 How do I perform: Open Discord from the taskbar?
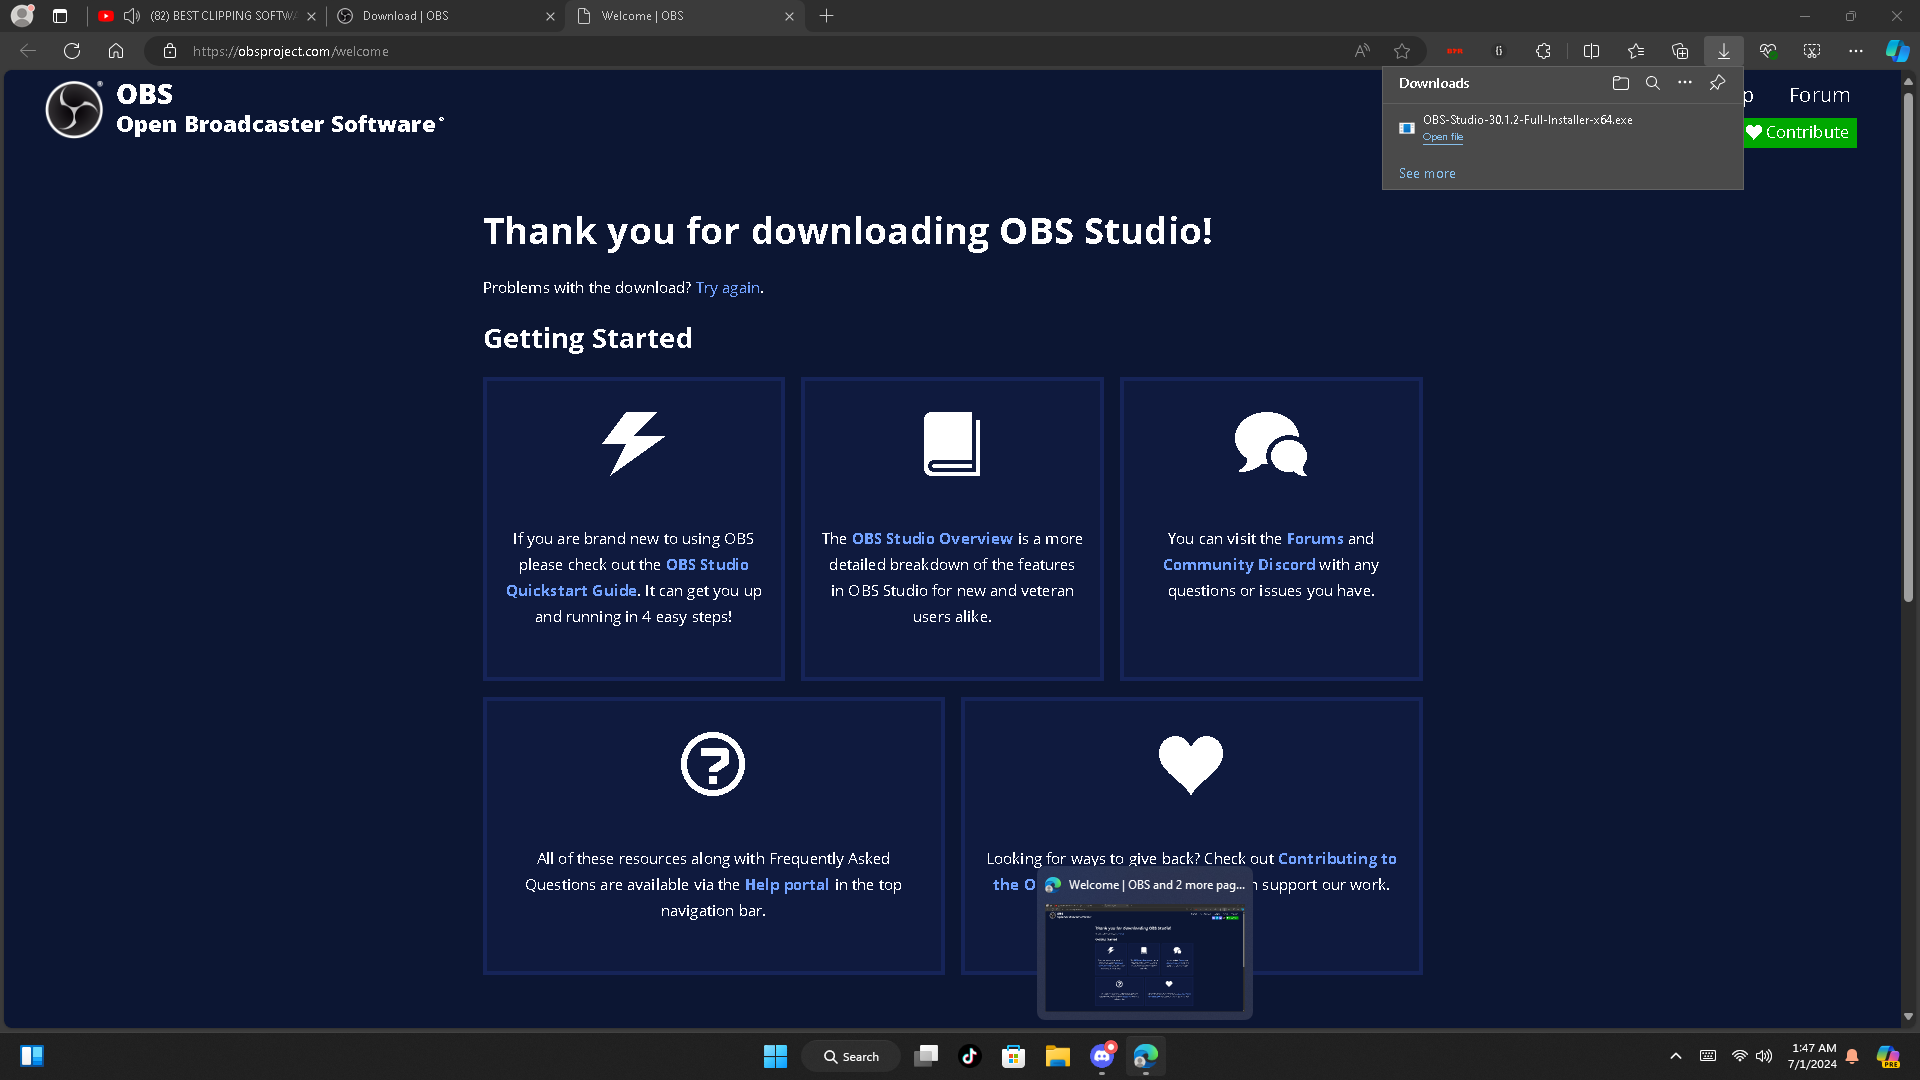[1102, 1056]
